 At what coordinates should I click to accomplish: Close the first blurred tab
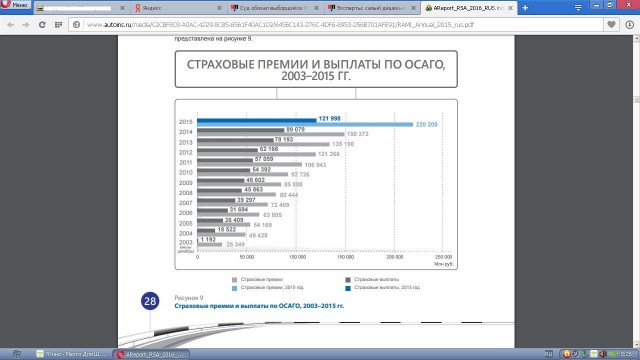pyautogui.click(x=122, y=8)
